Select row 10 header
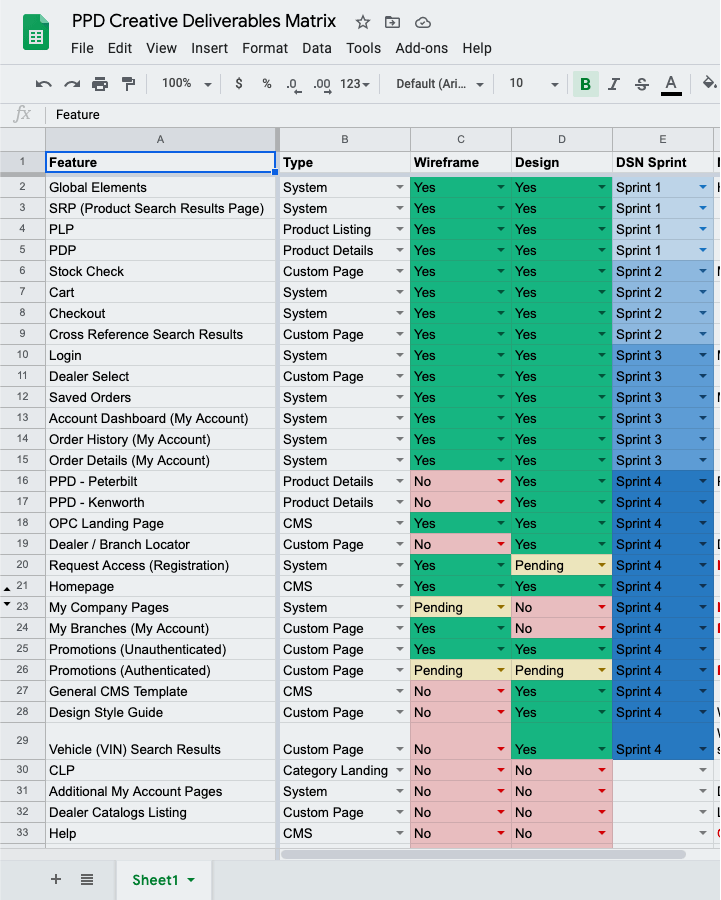 22,355
